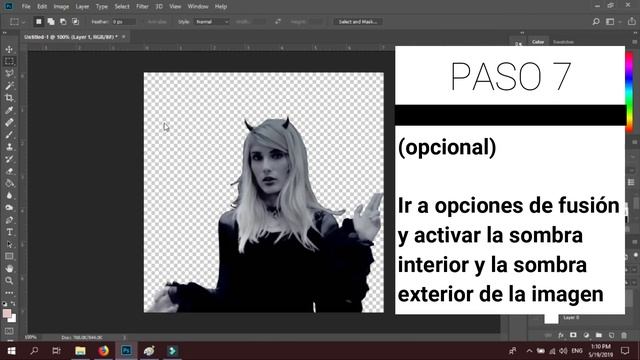The height and width of the screenshot is (360, 640).
Task: Open Firefox from the taskbar
Action: 103,351
